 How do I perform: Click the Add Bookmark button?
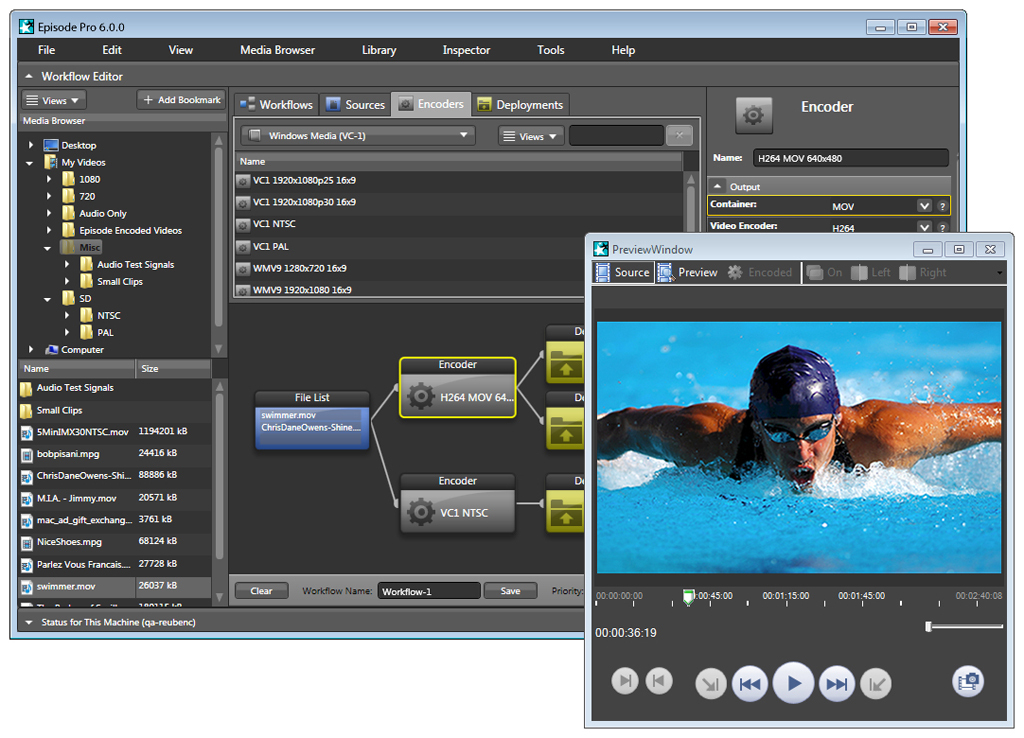pos(181,100)
